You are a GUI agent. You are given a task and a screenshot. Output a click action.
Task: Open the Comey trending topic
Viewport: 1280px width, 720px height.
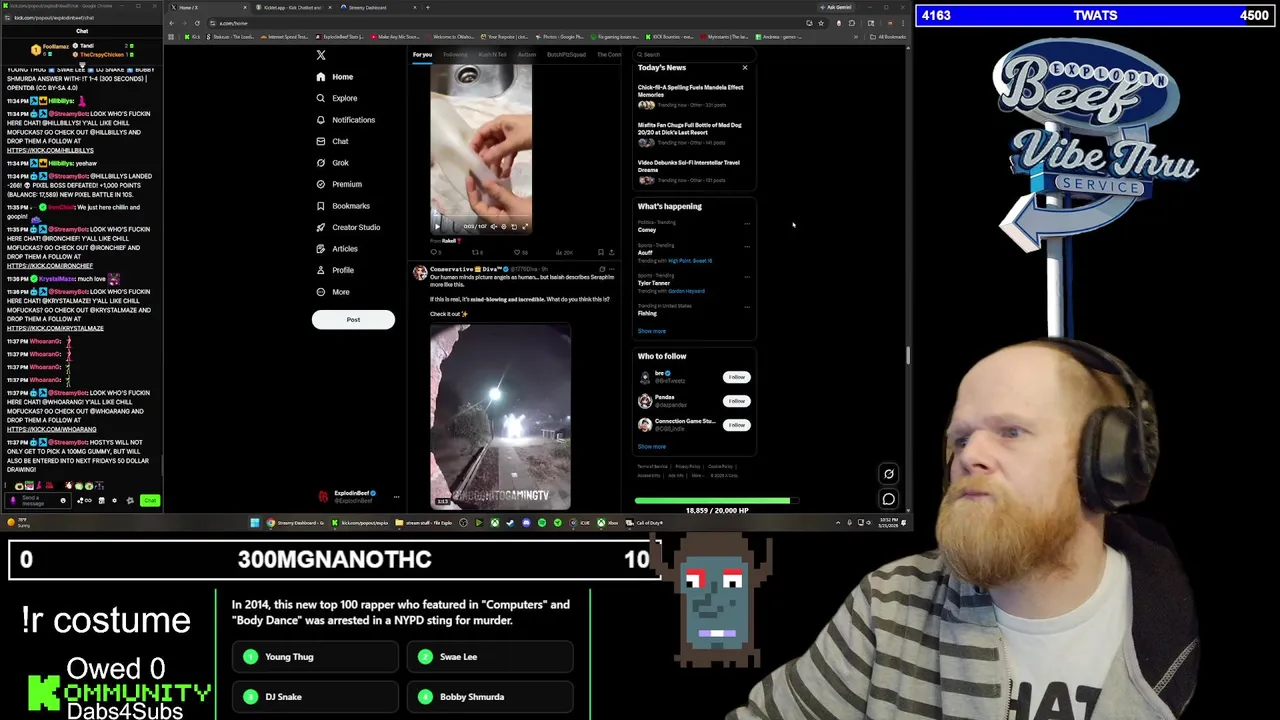[647, 230]
